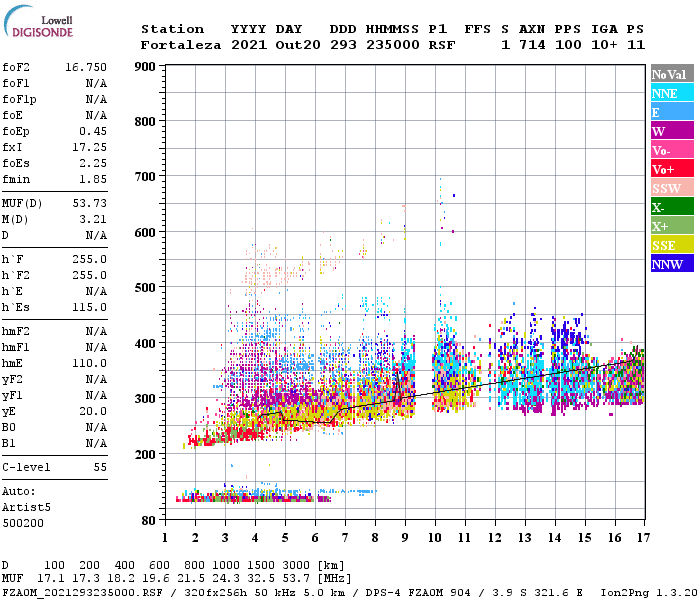Click the h`F value 255.0
This screenshot has width=700, height=600.
click(89, 259)
